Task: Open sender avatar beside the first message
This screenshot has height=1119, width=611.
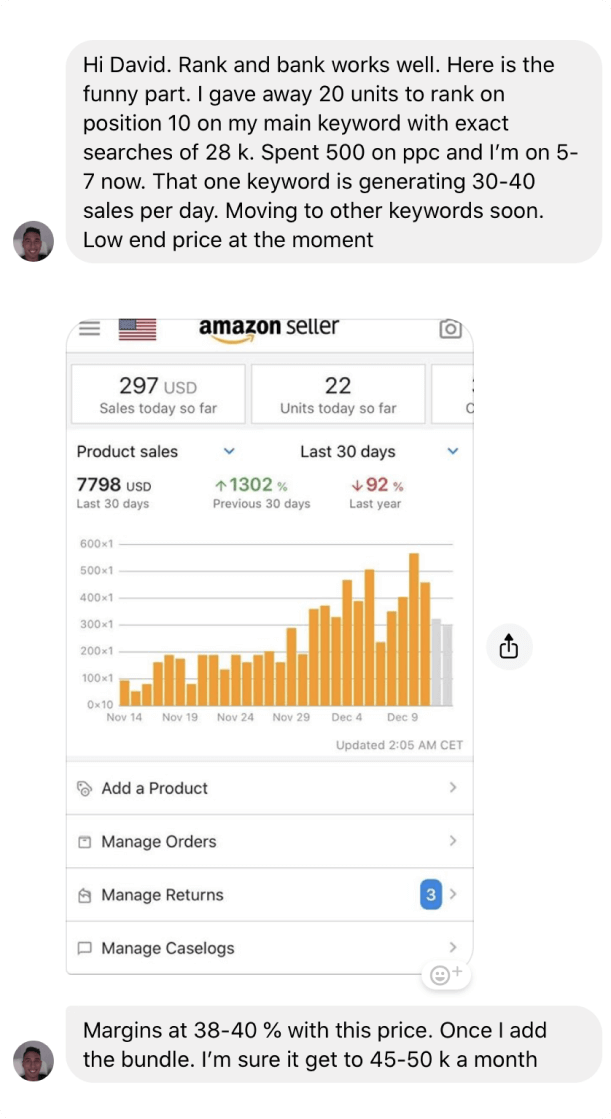Action: [33, 241]
